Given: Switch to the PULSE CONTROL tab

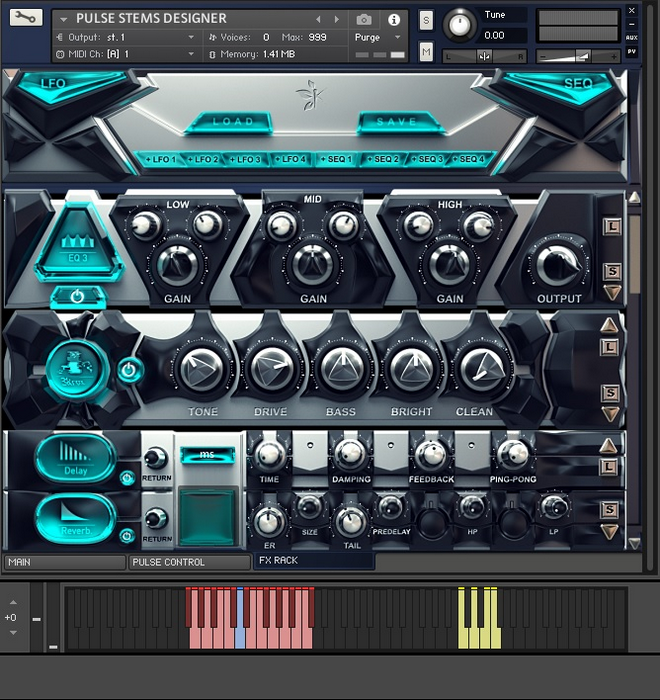Looking at the screenshot, I should click(x=189, y=563).
